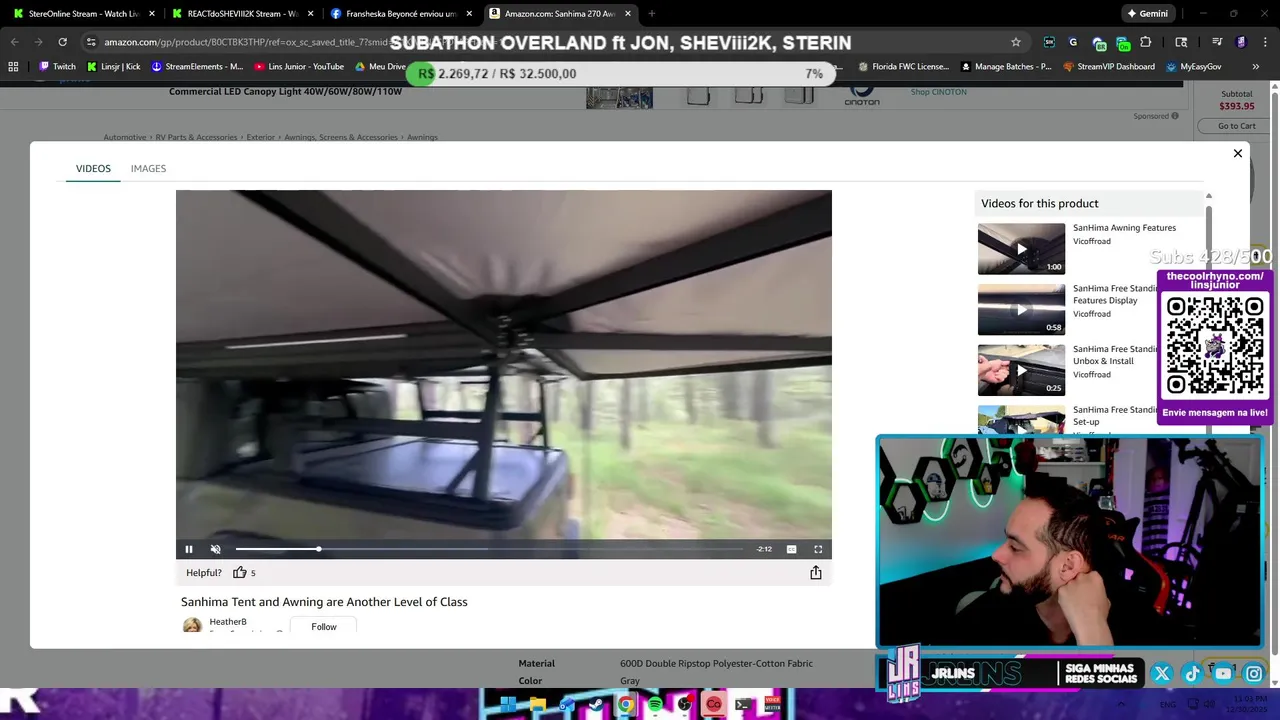Show more bookmarks with the overflow chevron
This screenshot has width=1280, height=720.
pyautogui.click(x=1256, y=67)
